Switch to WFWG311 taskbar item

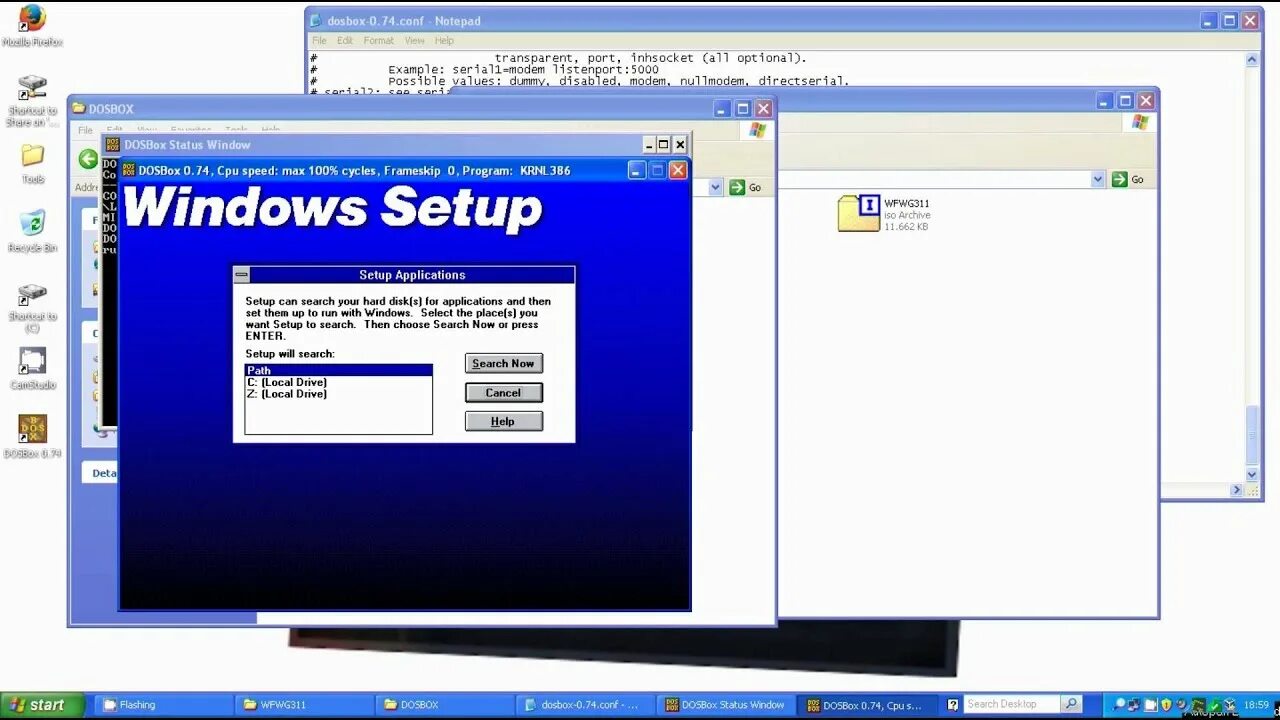pos(304,705)
